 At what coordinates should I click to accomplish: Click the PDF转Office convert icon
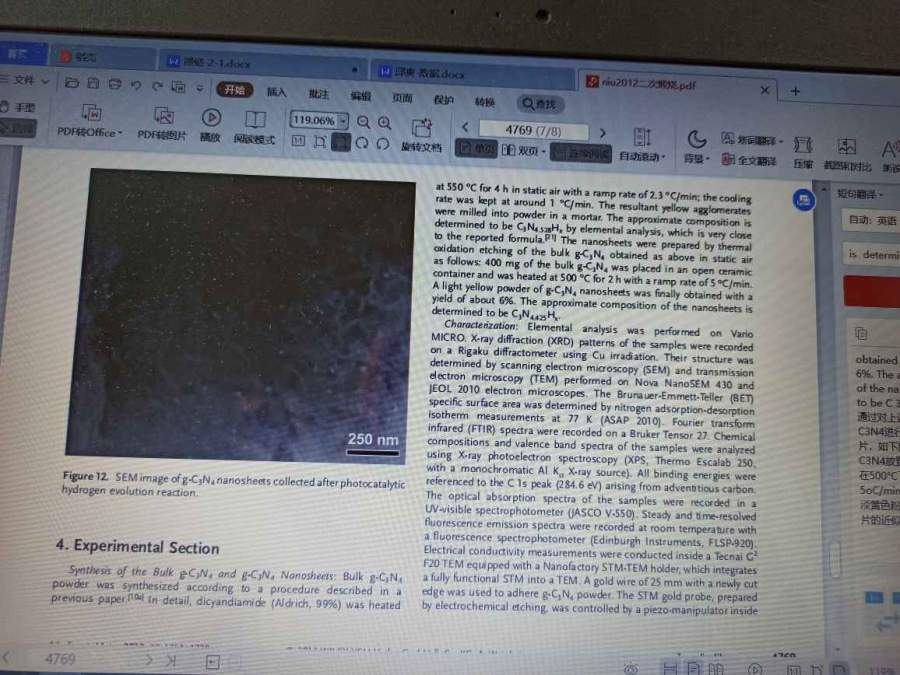coord(91,112)
